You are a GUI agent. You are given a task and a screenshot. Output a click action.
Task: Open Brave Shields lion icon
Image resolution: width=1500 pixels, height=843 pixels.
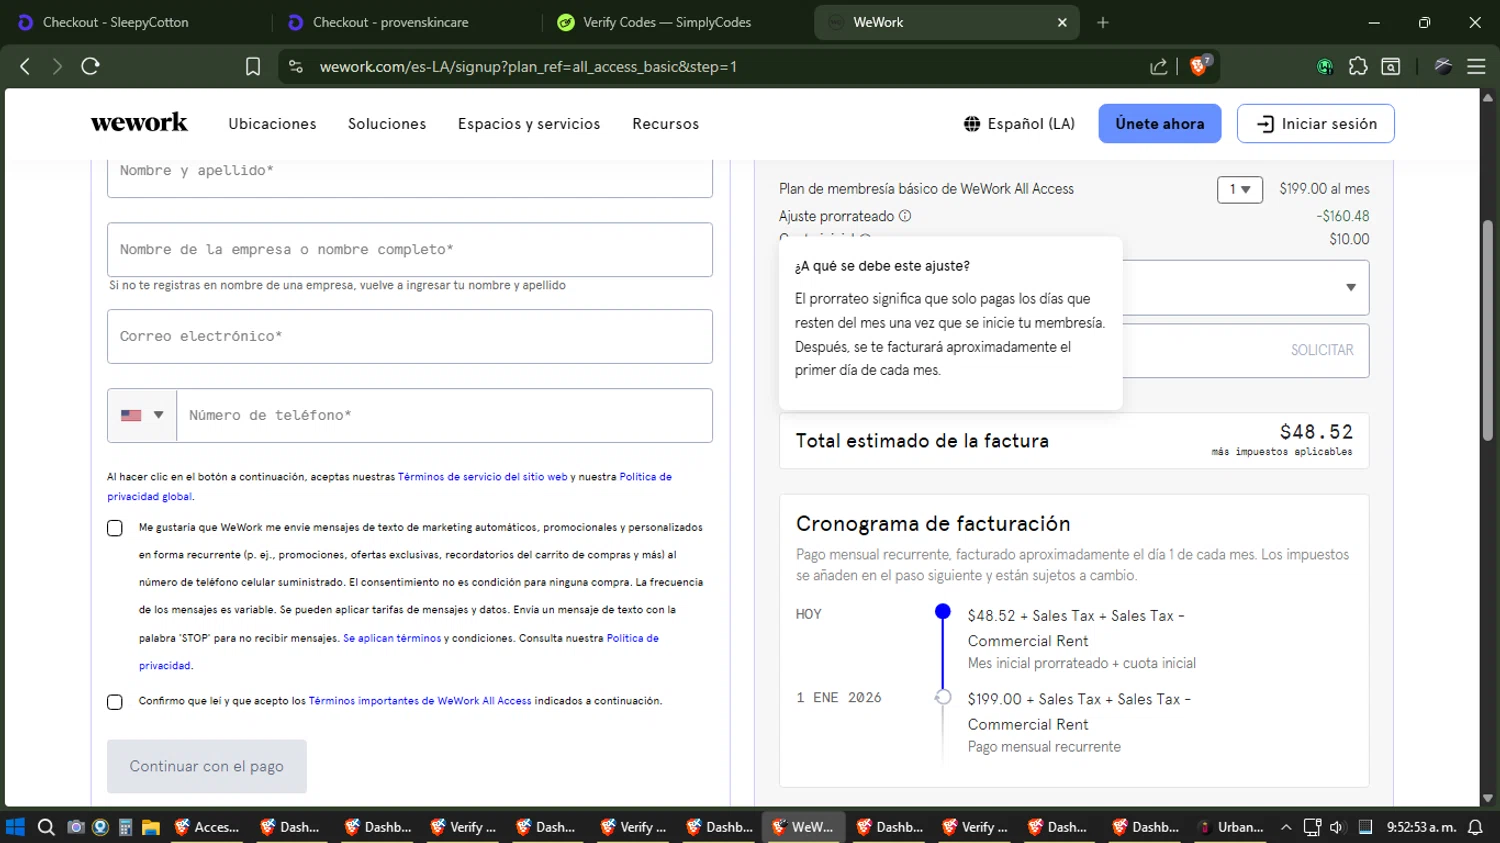[x=1199, y=66]
